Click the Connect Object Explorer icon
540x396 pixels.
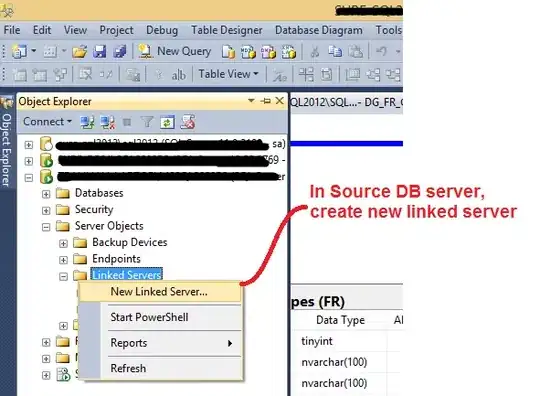pos(87,122)
